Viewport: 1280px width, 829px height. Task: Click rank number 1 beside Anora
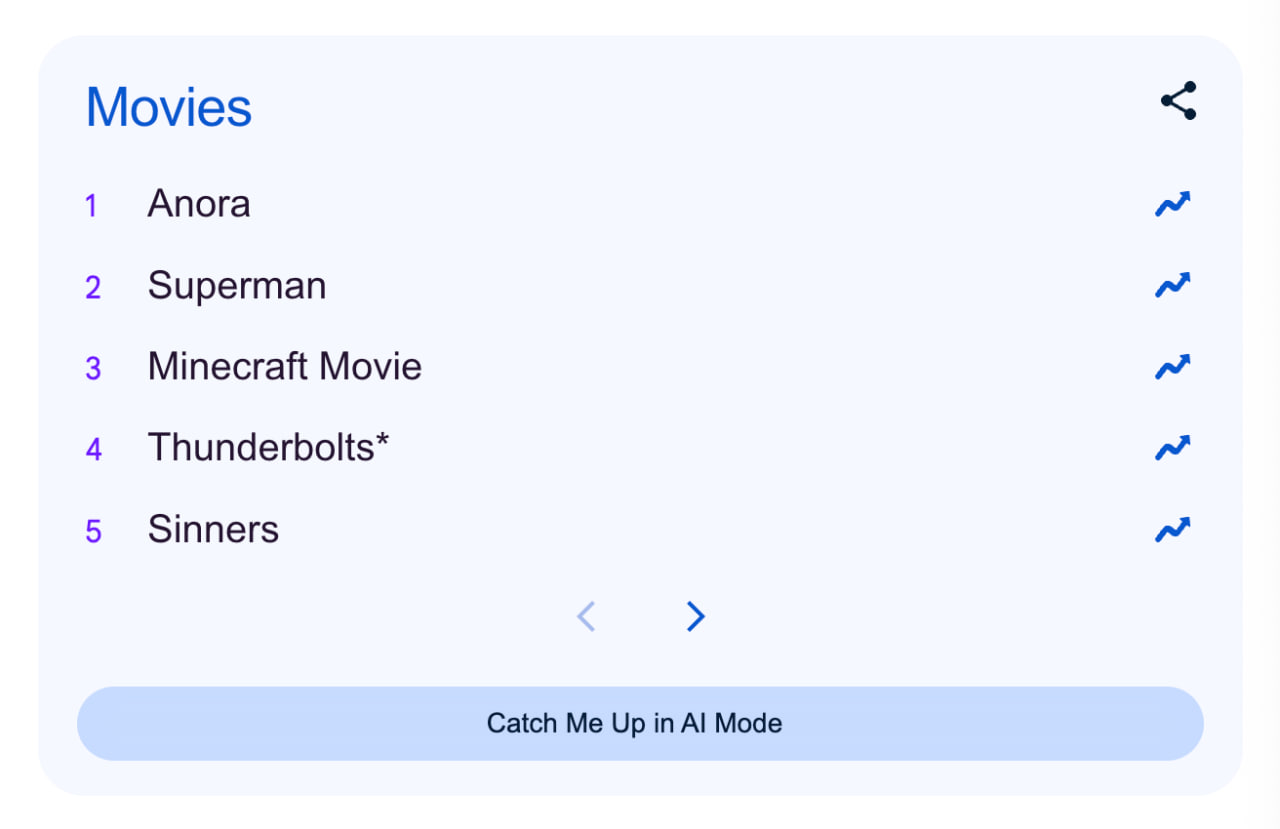coord(92,206)
